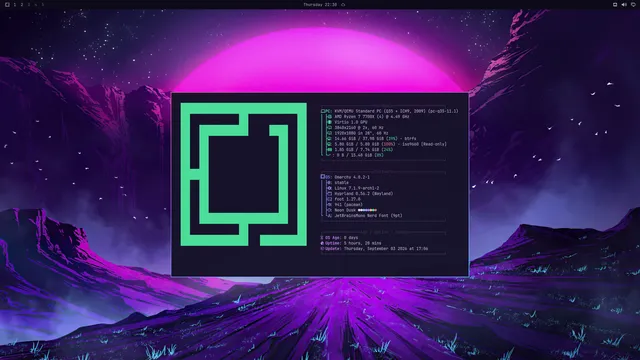Open the rightmost system tray icon
Screen dimensions: 640x360
633,4
